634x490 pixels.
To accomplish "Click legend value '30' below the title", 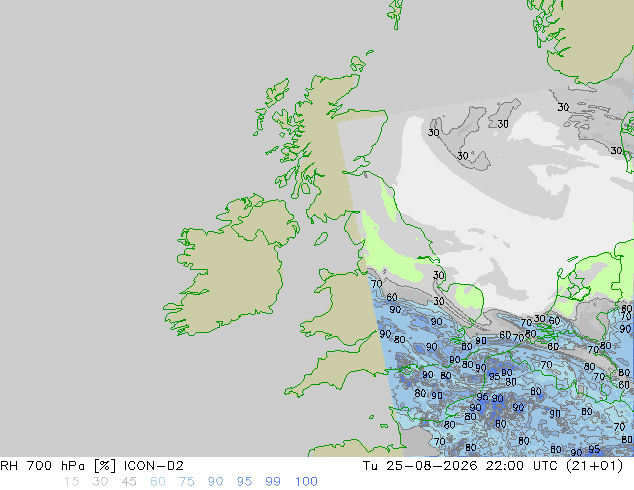I will coord(100,482).
